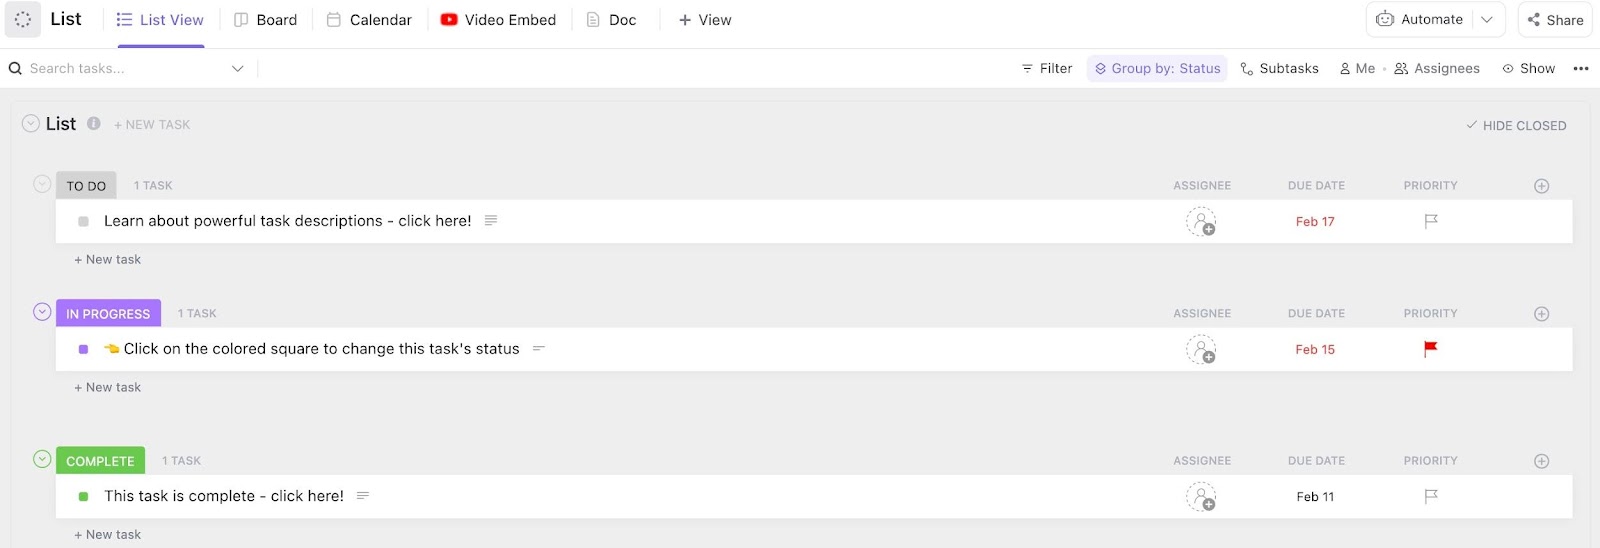This screenshot has height=548, width=1600.
Task: Add a column with plus icon in To Do group
Action: click(1542, 186)
